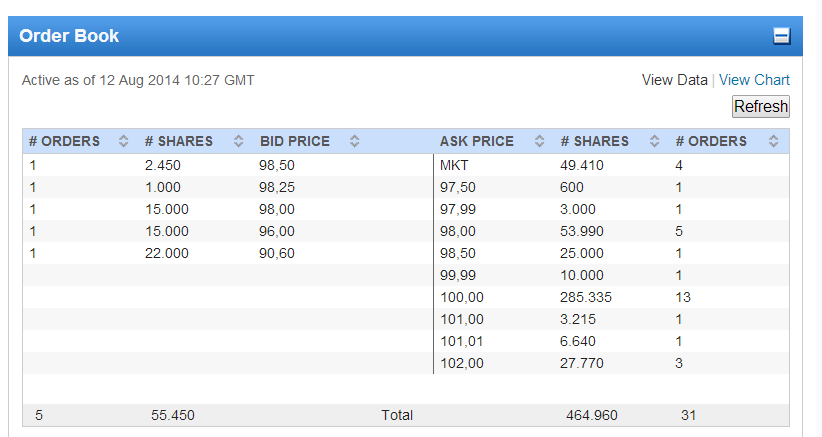
Task: Sort by BID PRICE arrows
Action: [354, 142]
